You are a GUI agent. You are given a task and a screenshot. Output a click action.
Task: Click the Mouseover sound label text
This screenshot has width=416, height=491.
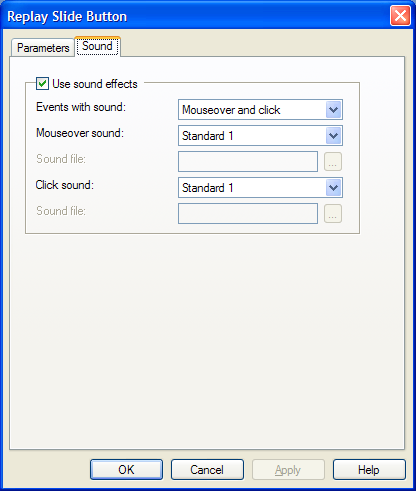(80, 133)
